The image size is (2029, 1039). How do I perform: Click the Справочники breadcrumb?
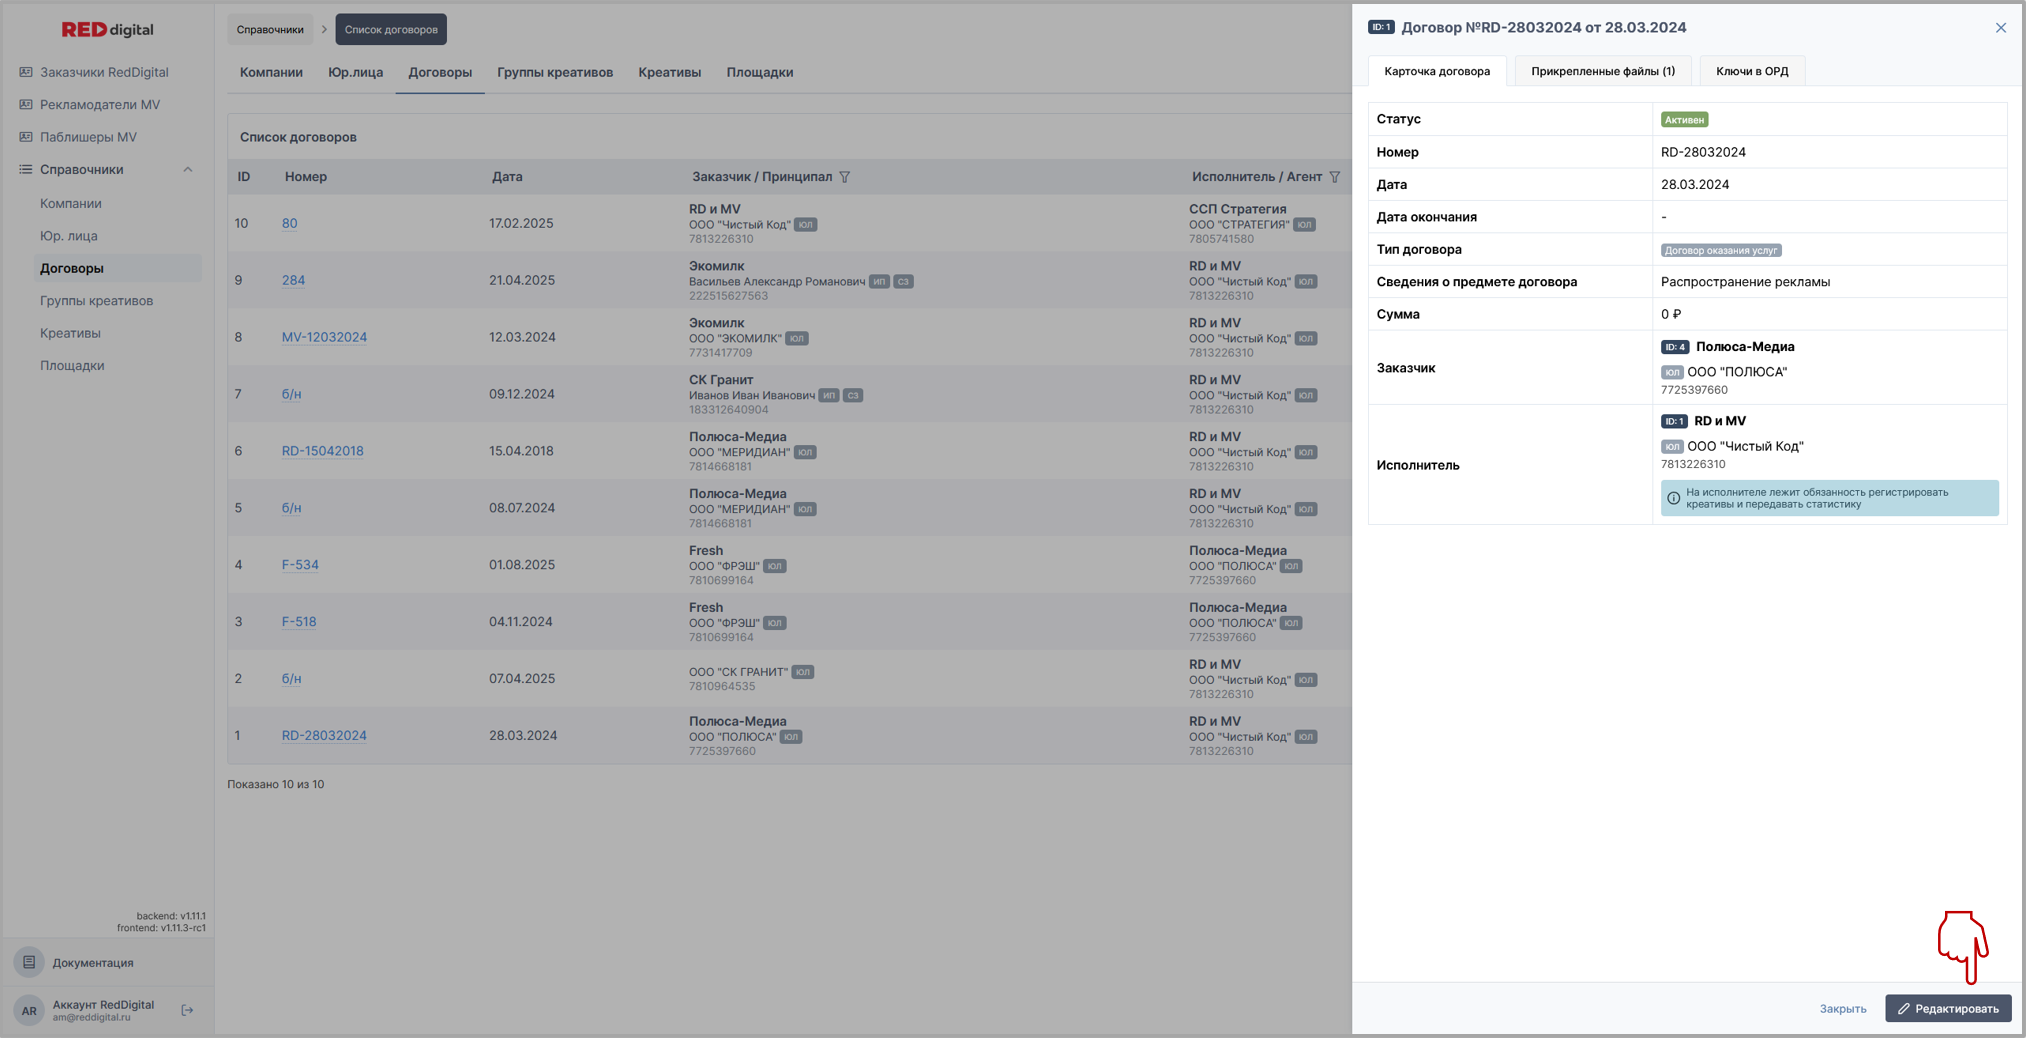click(x=270, y=30)
